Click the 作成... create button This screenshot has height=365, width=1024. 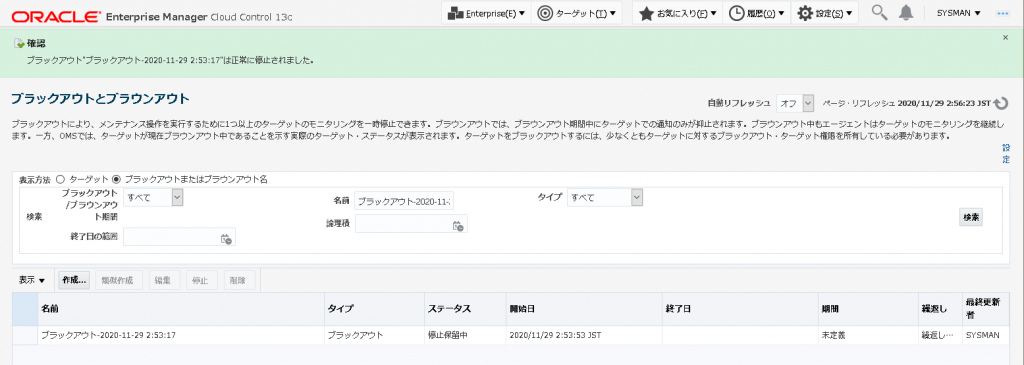tap(74, 280)
